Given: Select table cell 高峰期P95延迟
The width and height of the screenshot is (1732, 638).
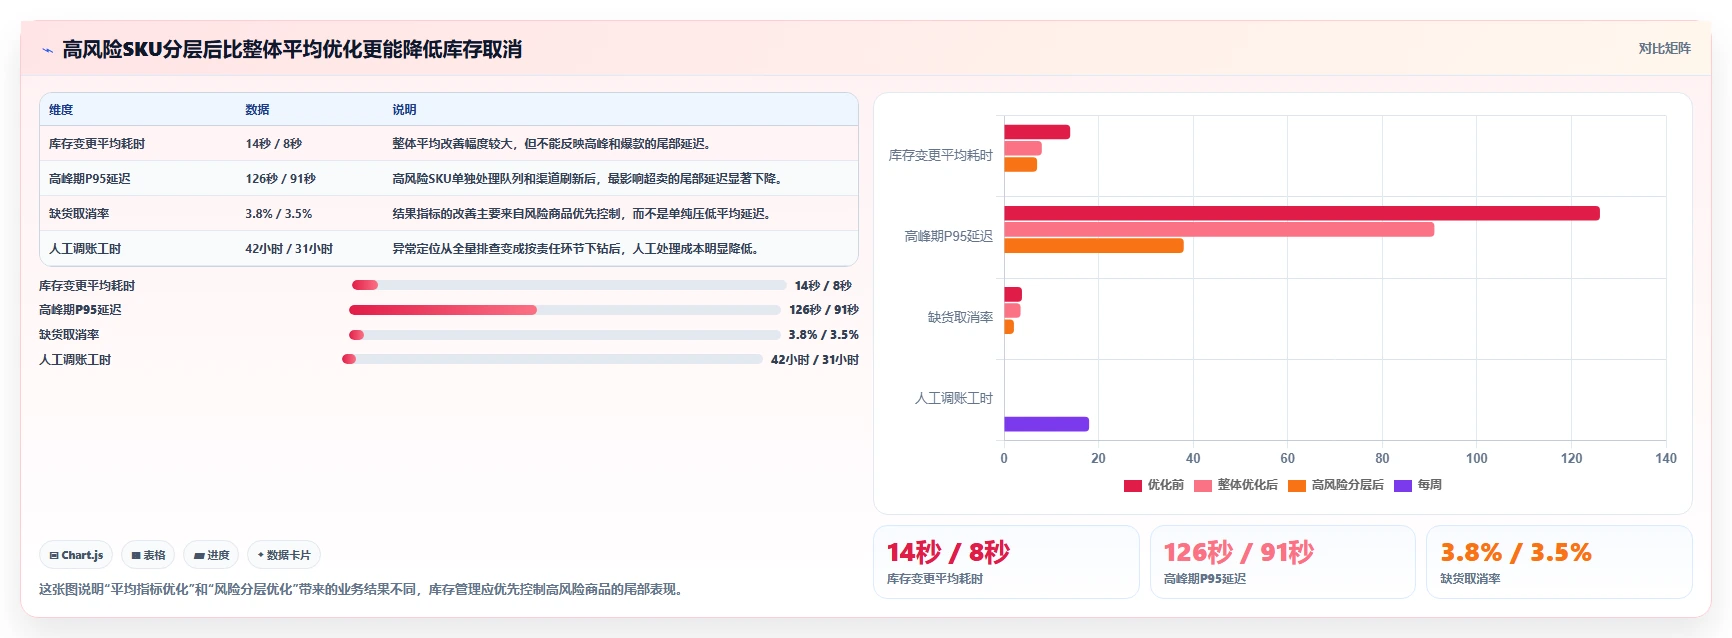Looking at the screenshot, I should [90, 179].
